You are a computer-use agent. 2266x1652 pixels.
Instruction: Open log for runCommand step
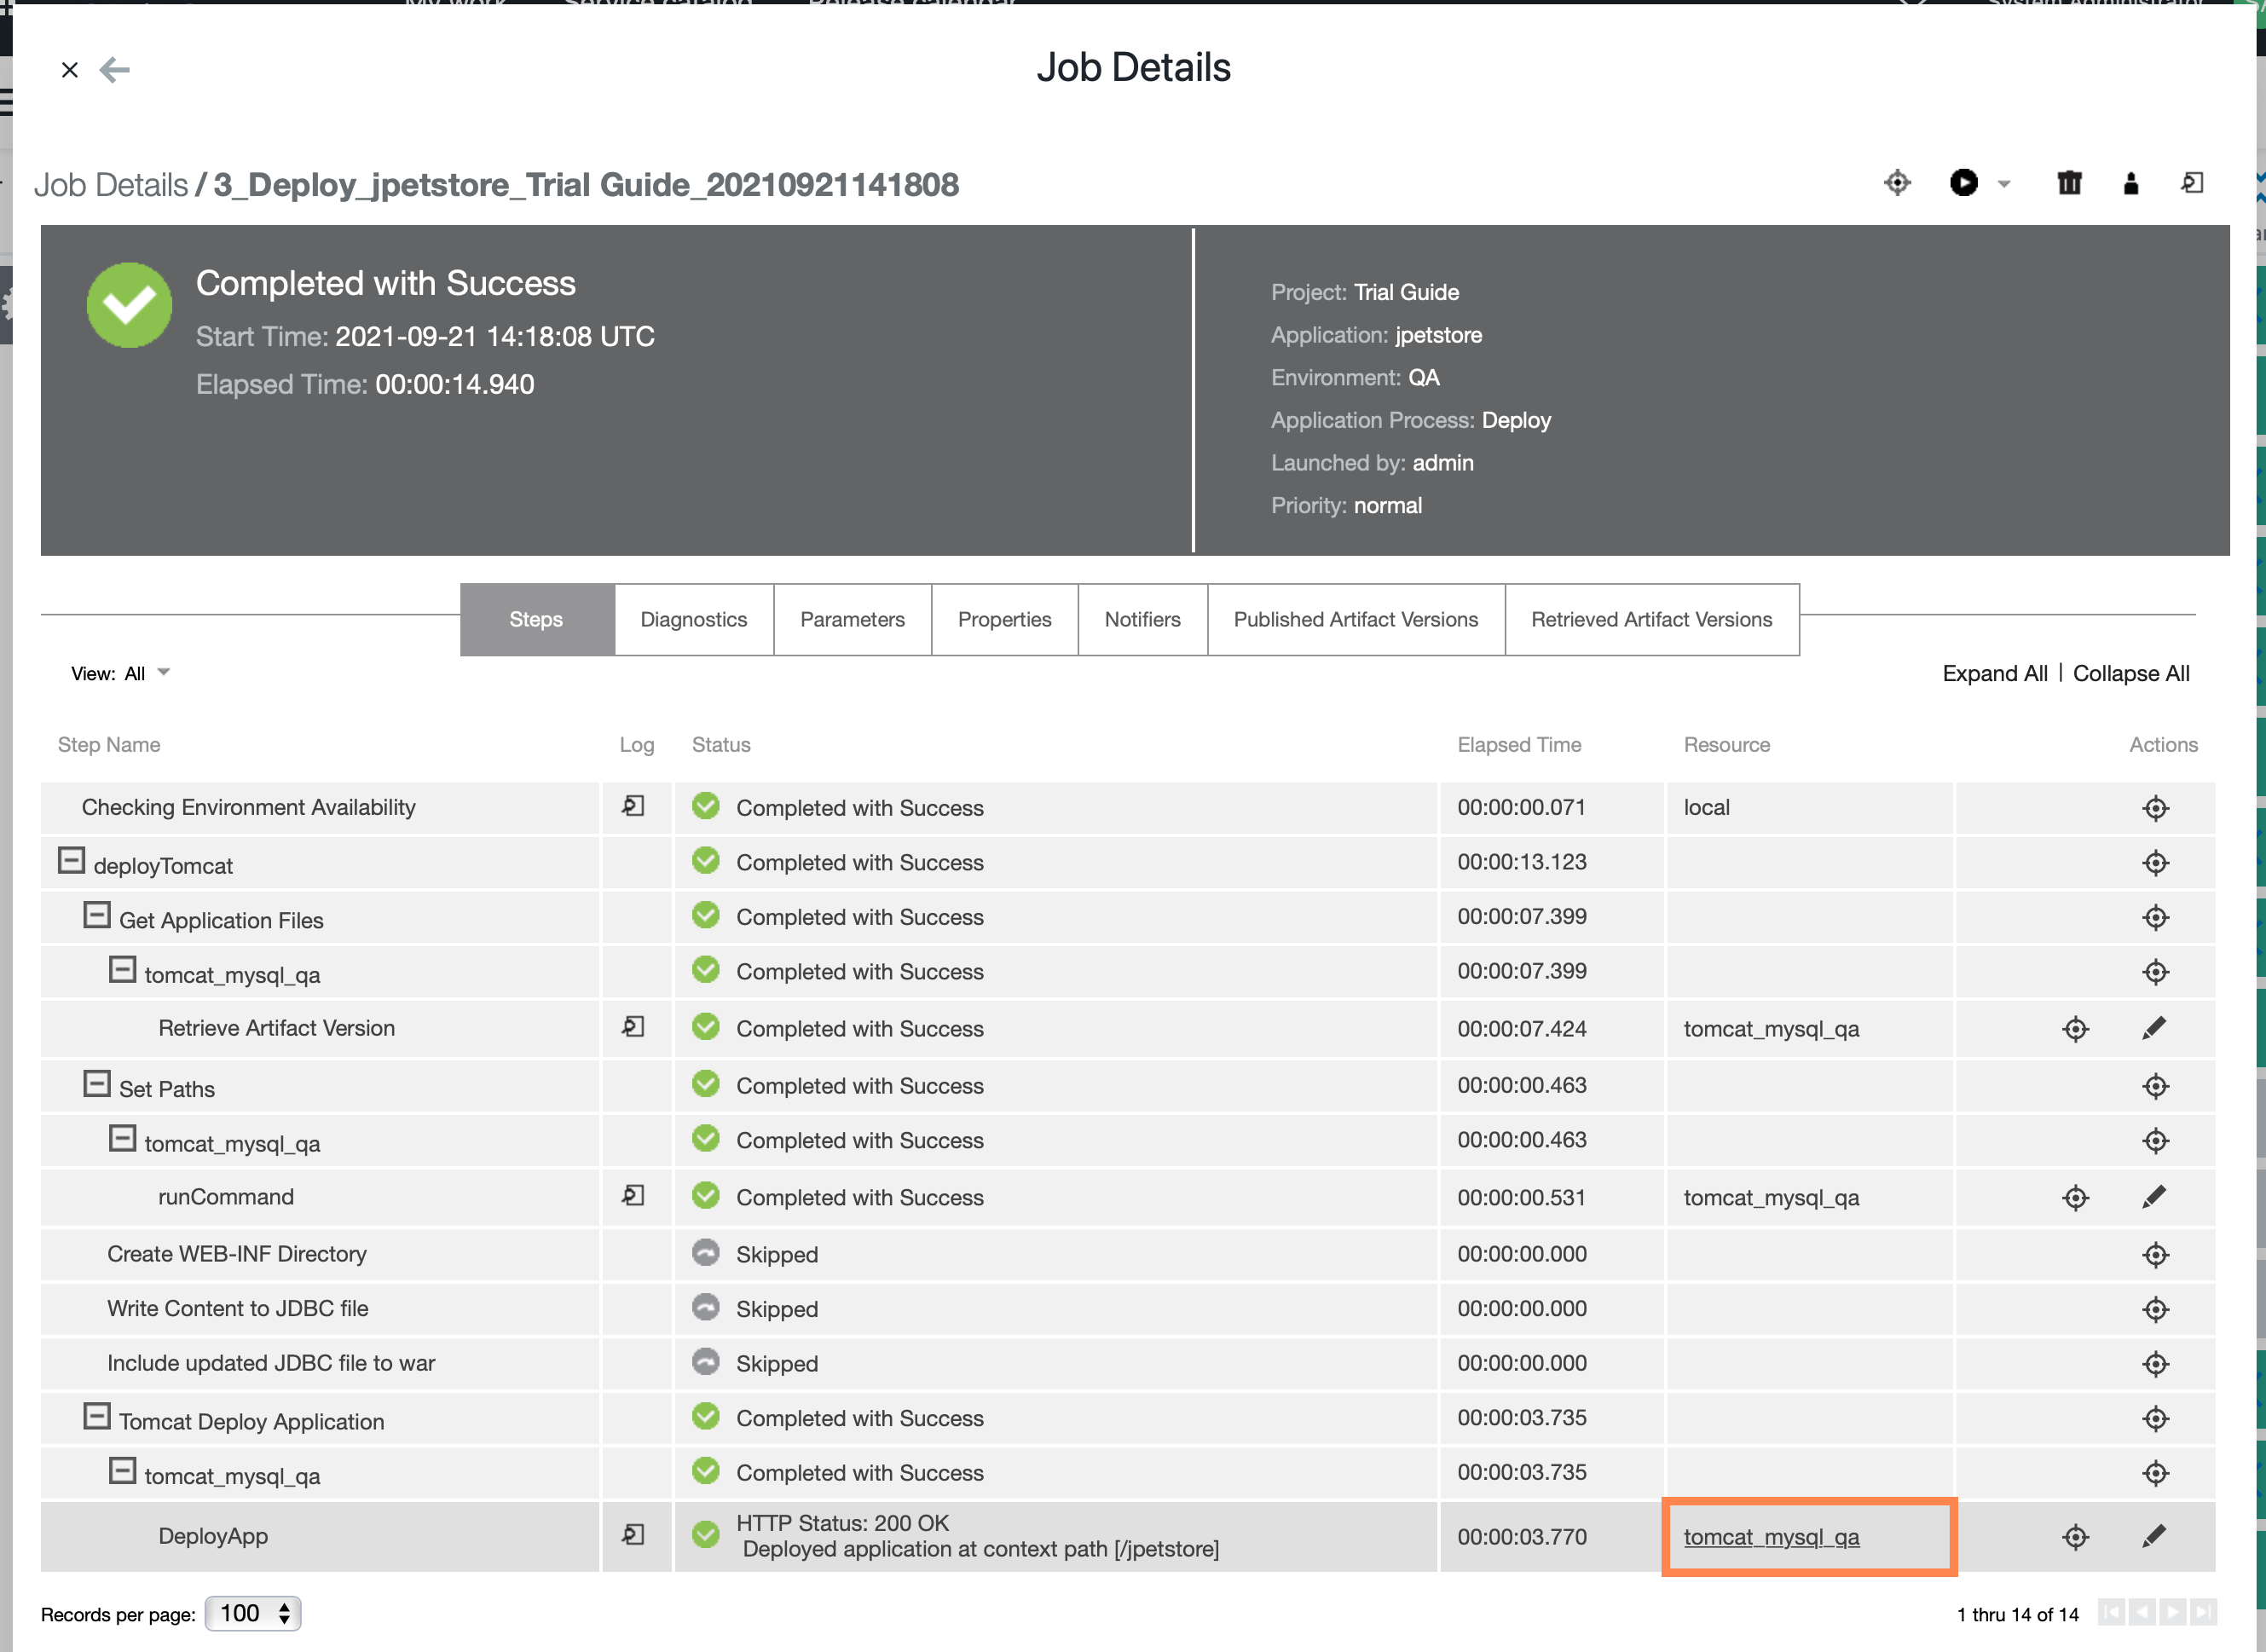[633, 1196]
